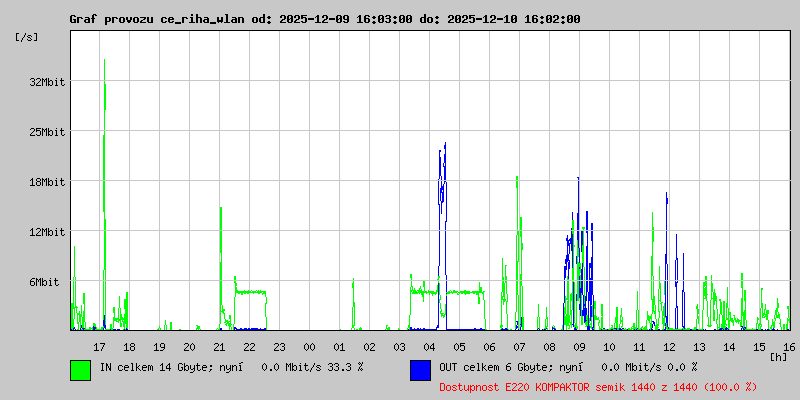Click the hour 03 x-axis label
This screenshot has width=800, height=400.
[x=399, y=347]
